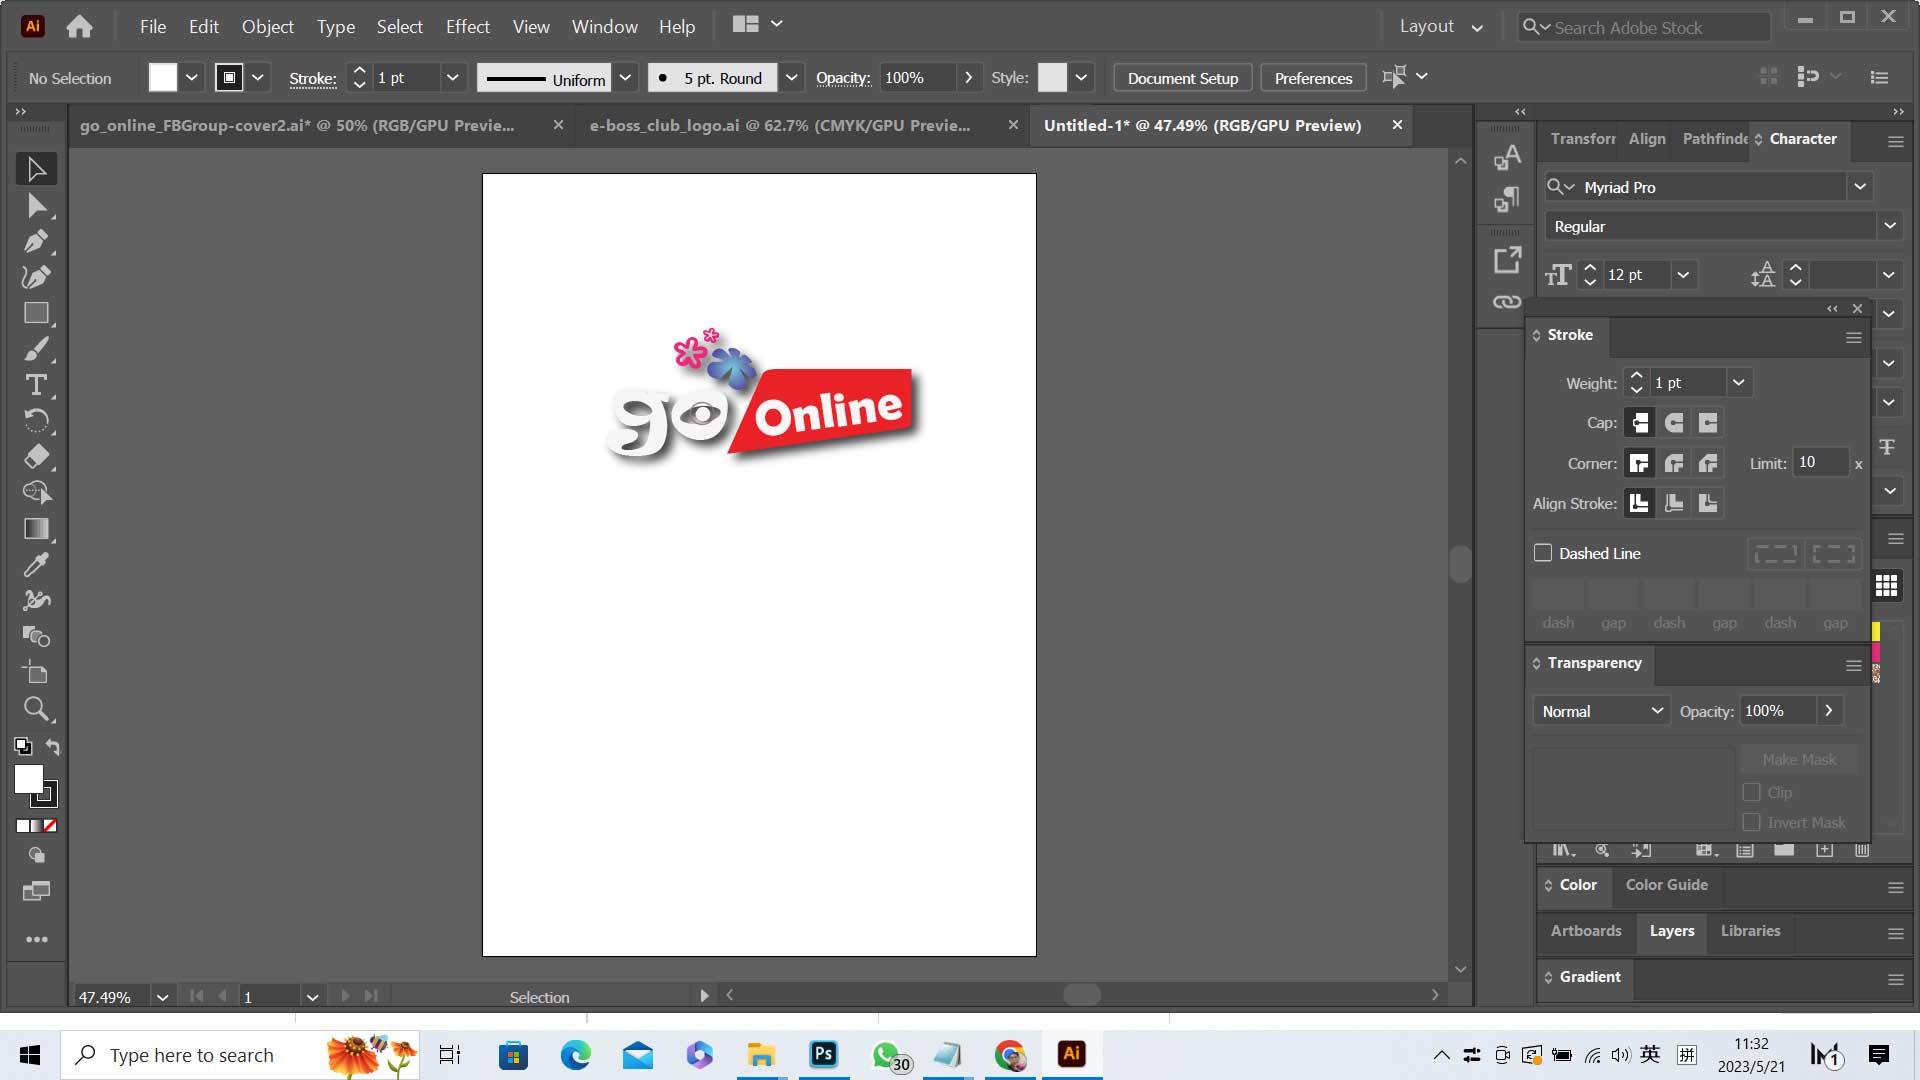Click the Home icon
The width and height of the screenshot is (1920, 1080).
click(x=79, y=27)
